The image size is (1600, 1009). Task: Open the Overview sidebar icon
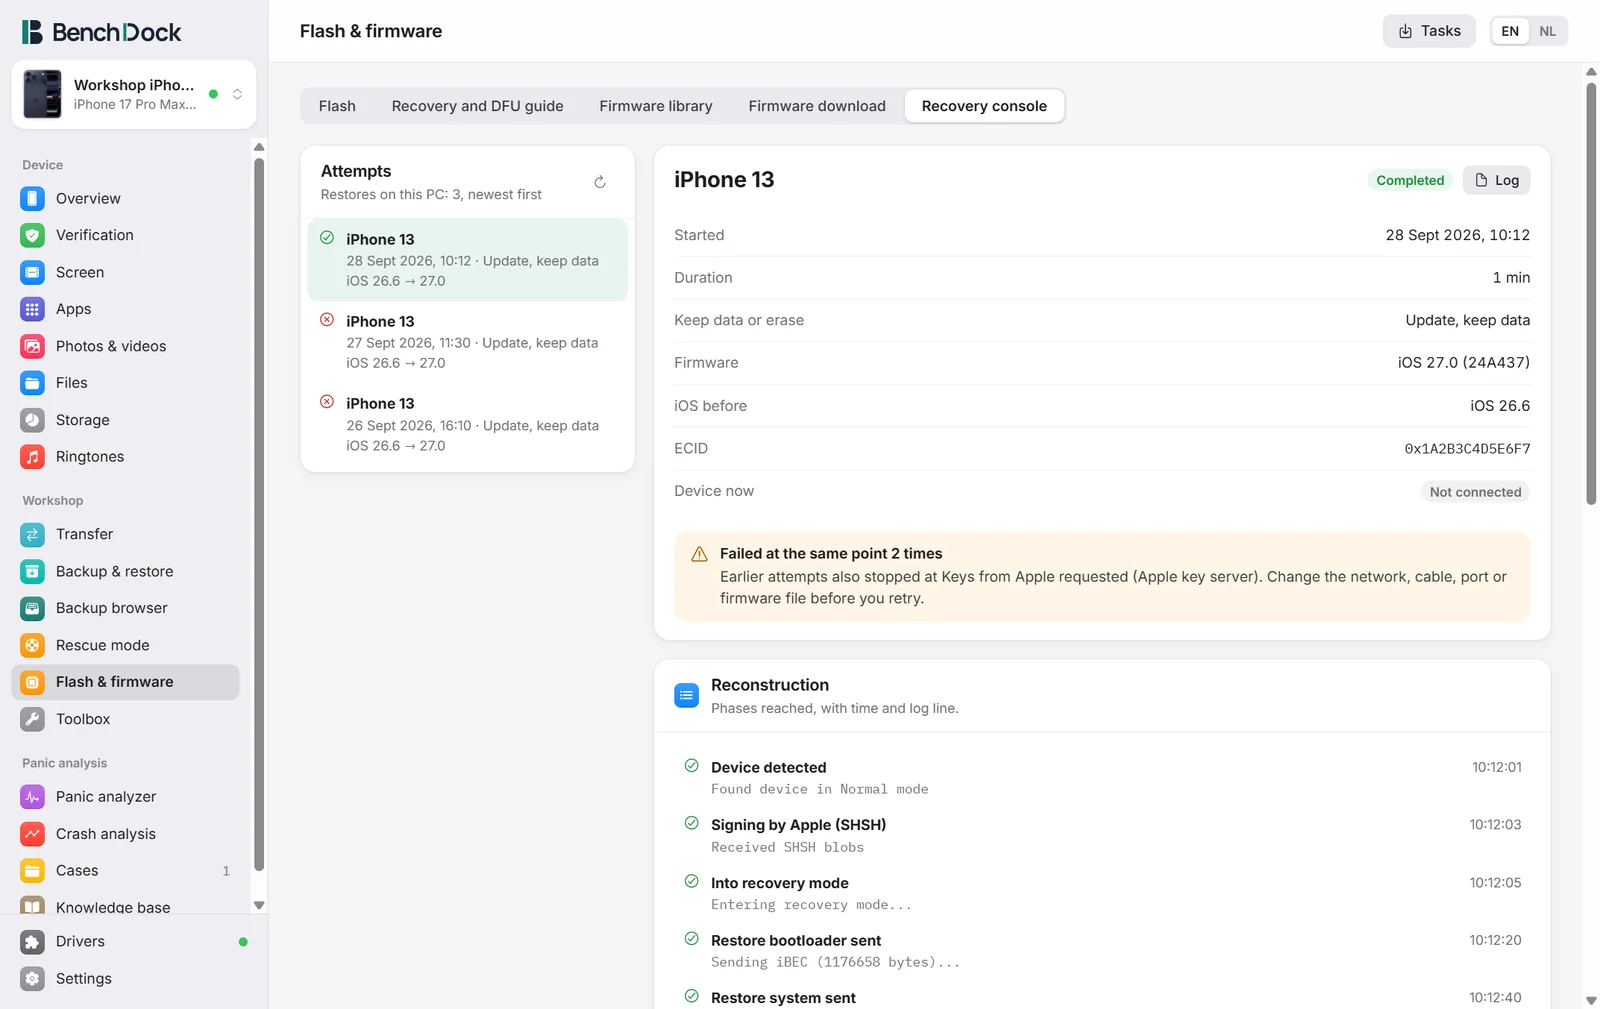[32, 198]
